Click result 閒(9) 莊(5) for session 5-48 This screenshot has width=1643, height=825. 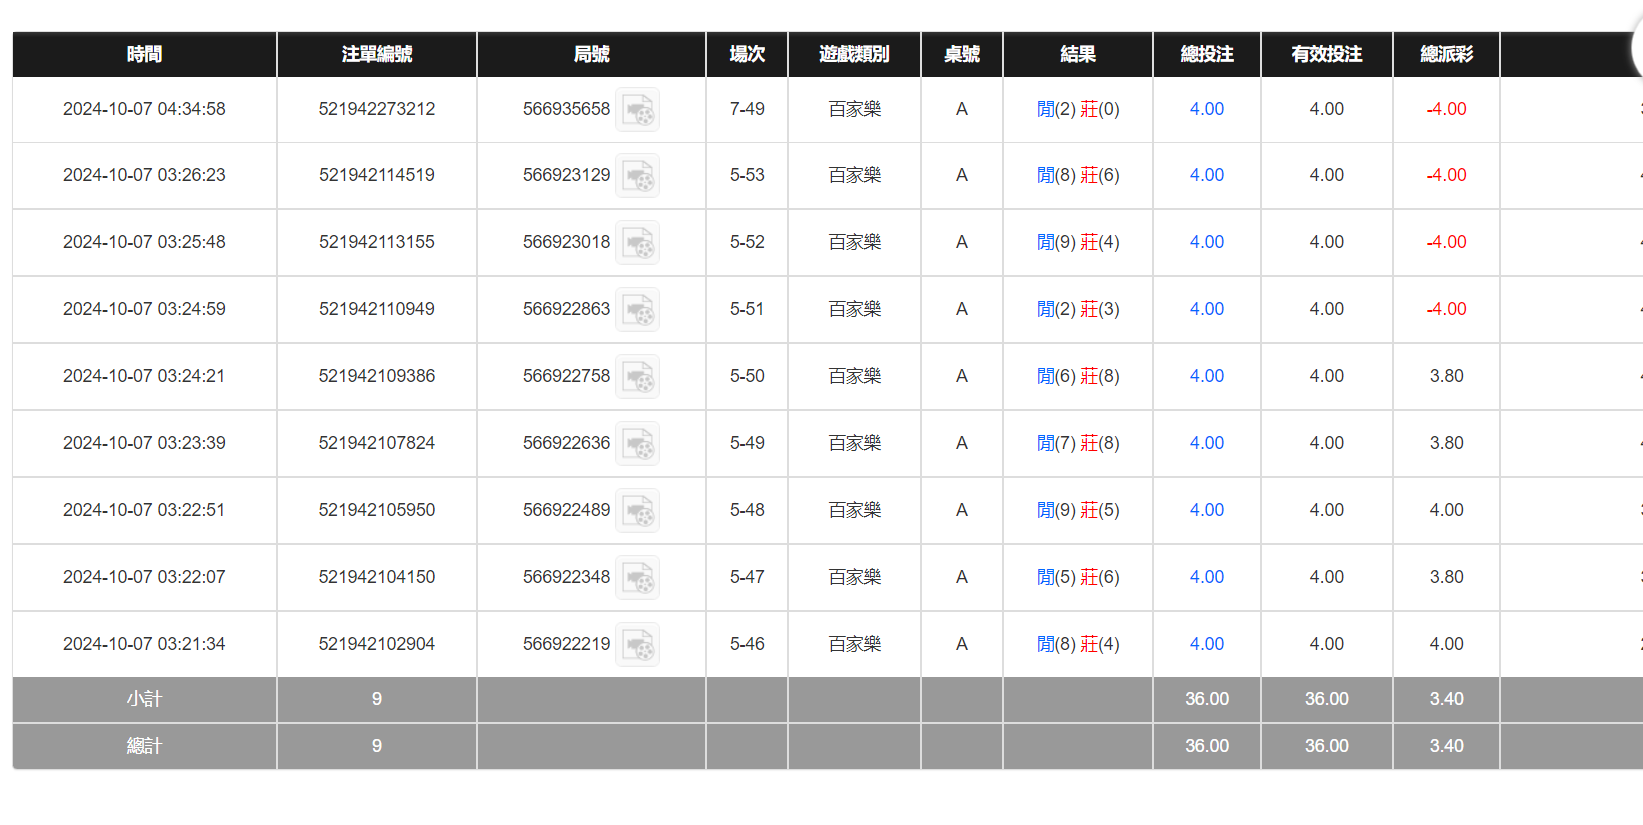click(x=1077, y=510)
